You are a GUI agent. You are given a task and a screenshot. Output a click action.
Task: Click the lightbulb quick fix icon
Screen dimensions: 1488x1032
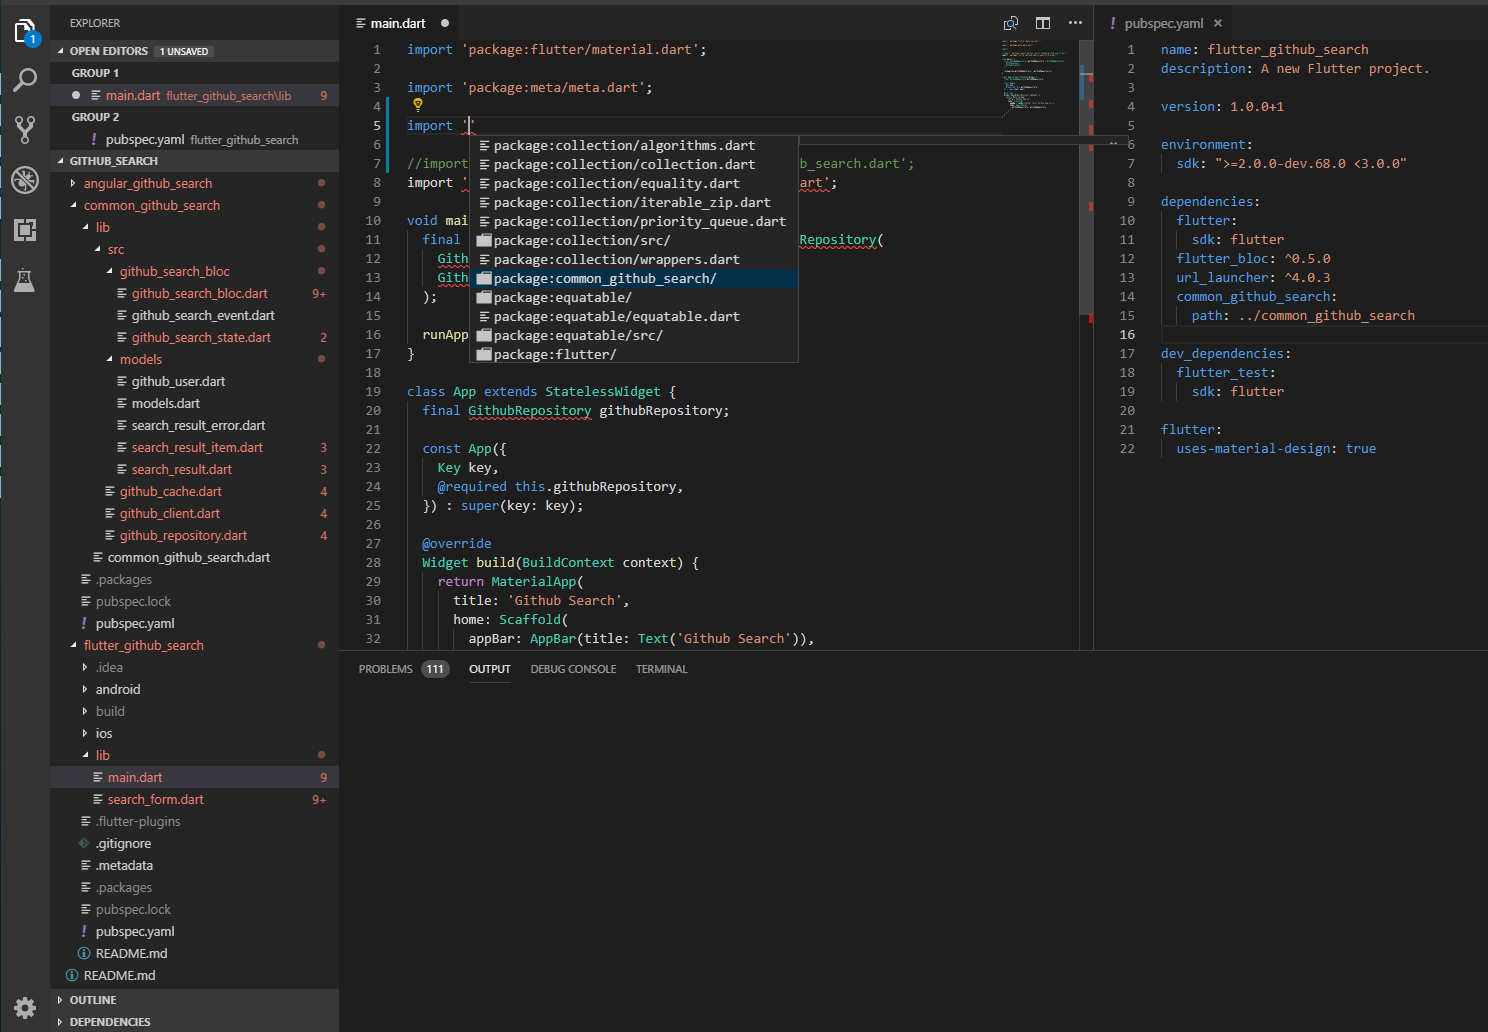point(418,105)
